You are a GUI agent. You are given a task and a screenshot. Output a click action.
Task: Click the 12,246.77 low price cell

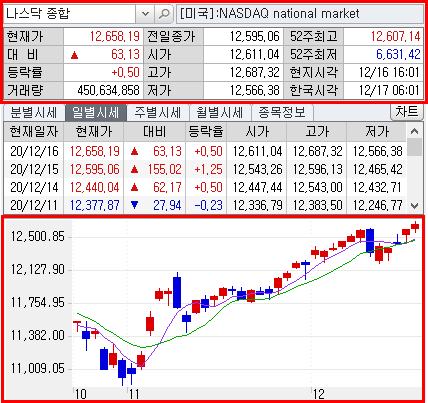pyautogui.click(x=378, y=205)
